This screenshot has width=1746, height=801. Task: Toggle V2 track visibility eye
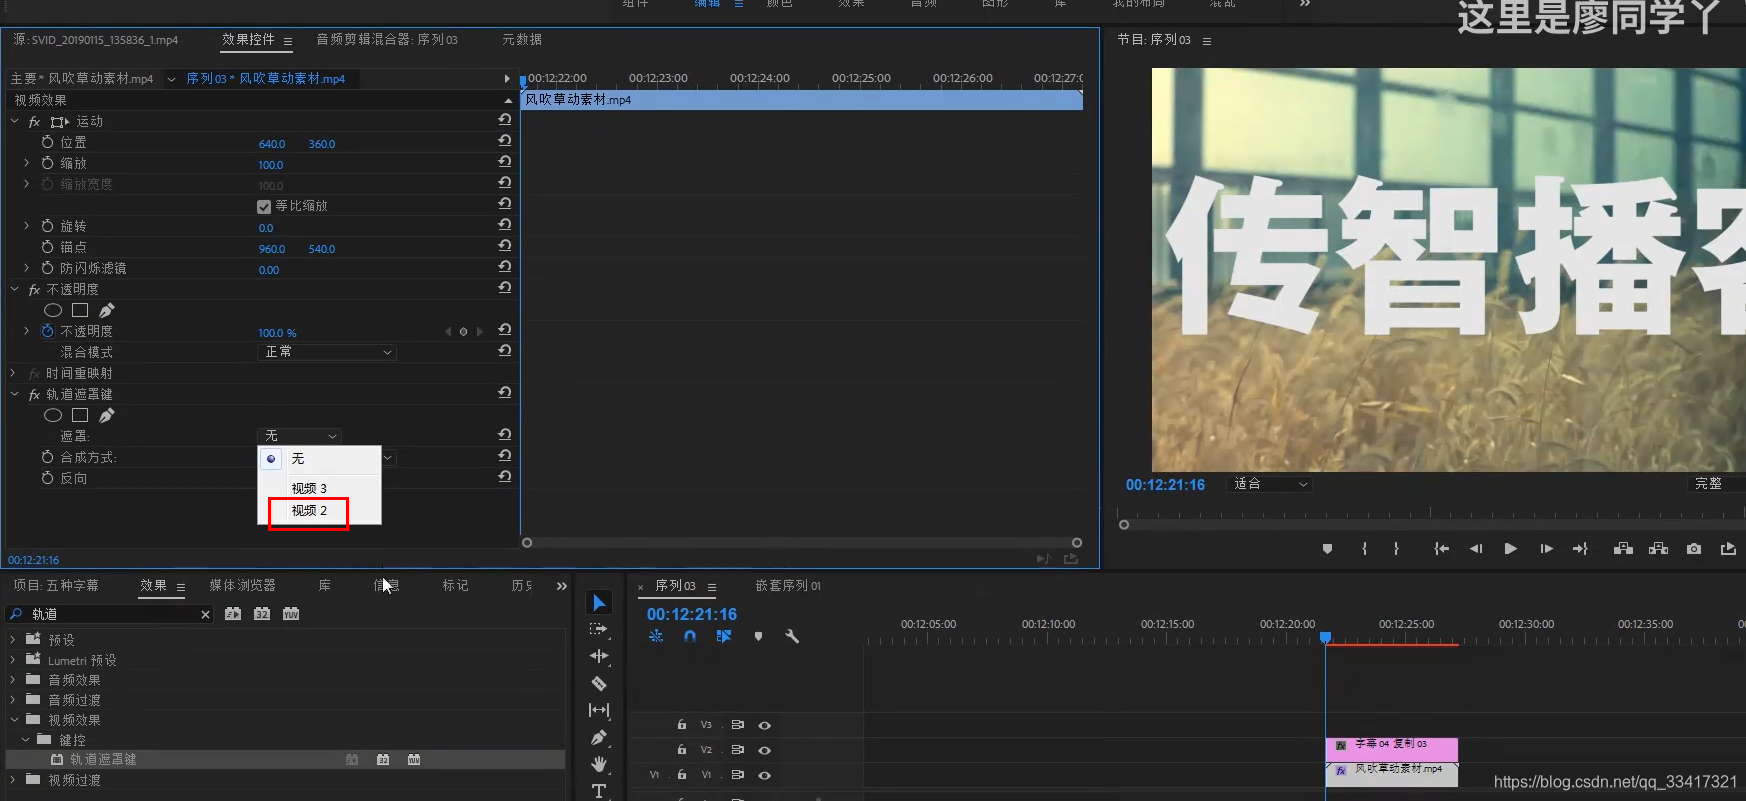(764, 750)
